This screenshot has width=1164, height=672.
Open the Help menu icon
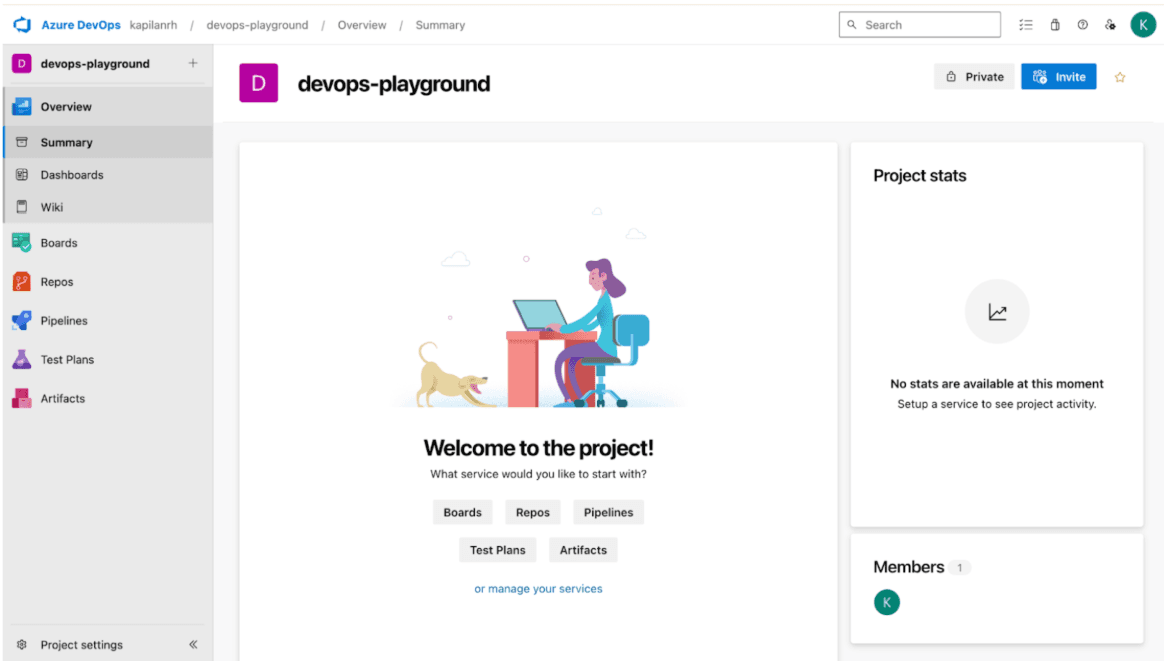1082,24
